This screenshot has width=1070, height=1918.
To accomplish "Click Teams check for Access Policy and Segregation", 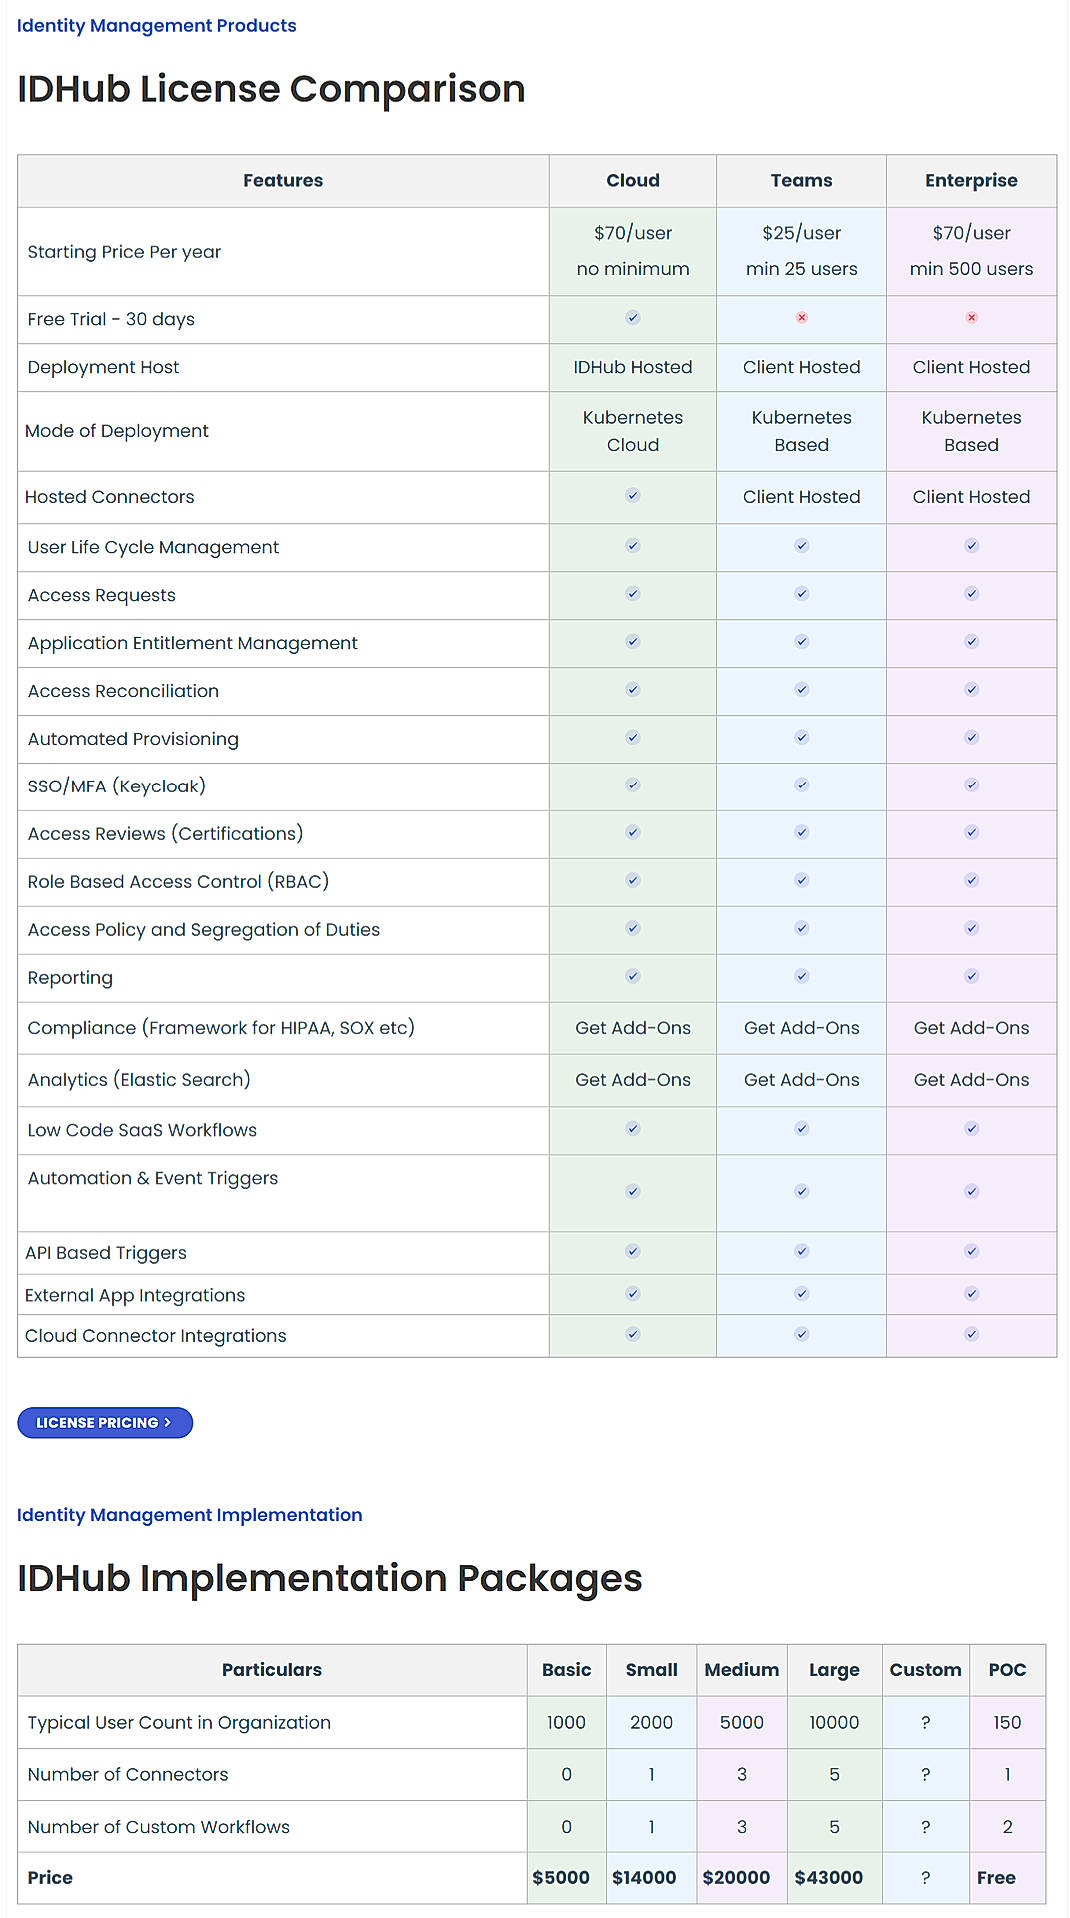I will click(802, 929).
